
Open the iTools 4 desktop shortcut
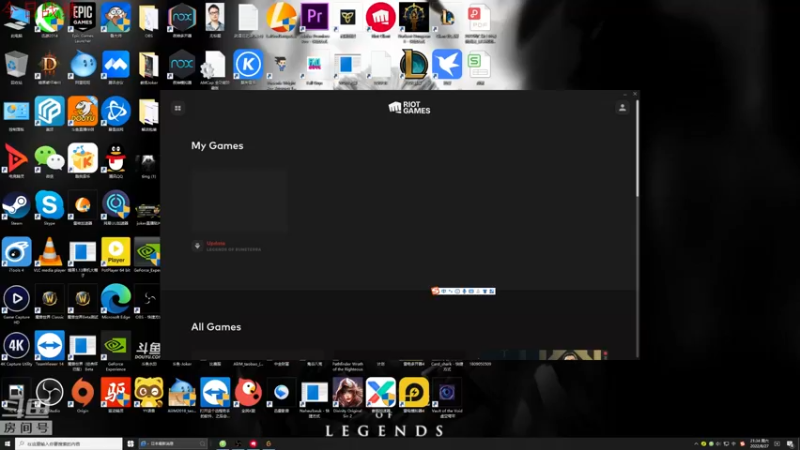[16, 253]
